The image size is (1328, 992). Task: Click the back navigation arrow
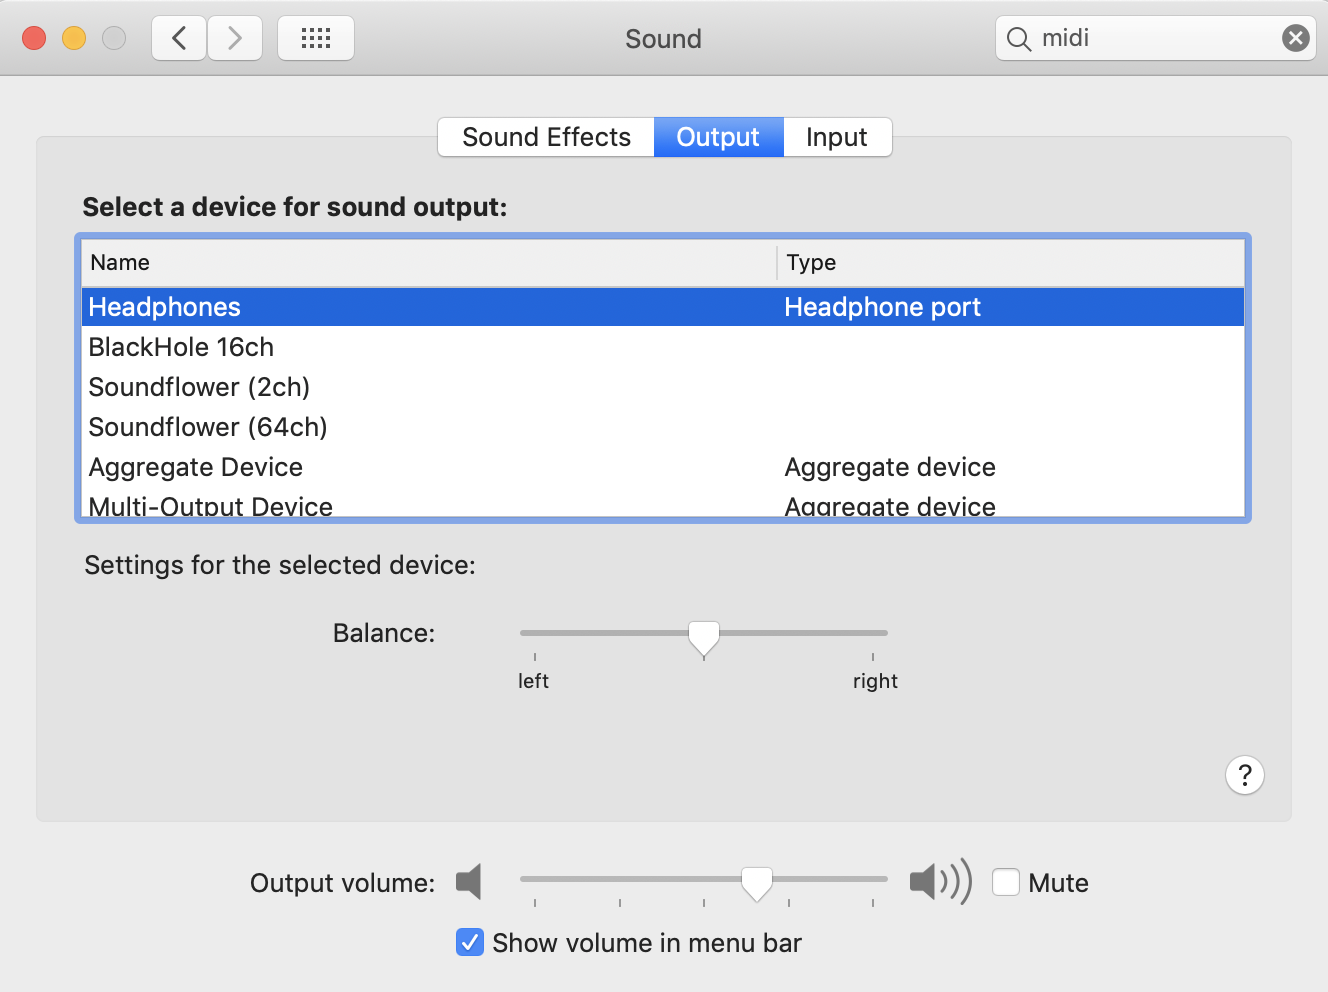179,39
